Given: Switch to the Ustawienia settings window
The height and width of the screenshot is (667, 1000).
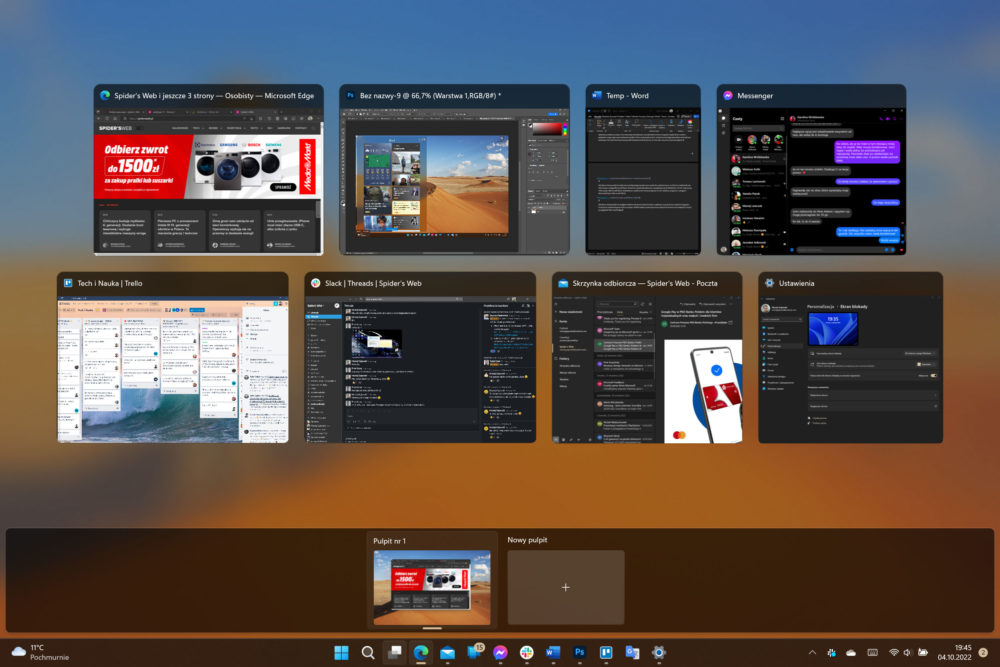Looking at the screenshot, I should coord(850,357).
